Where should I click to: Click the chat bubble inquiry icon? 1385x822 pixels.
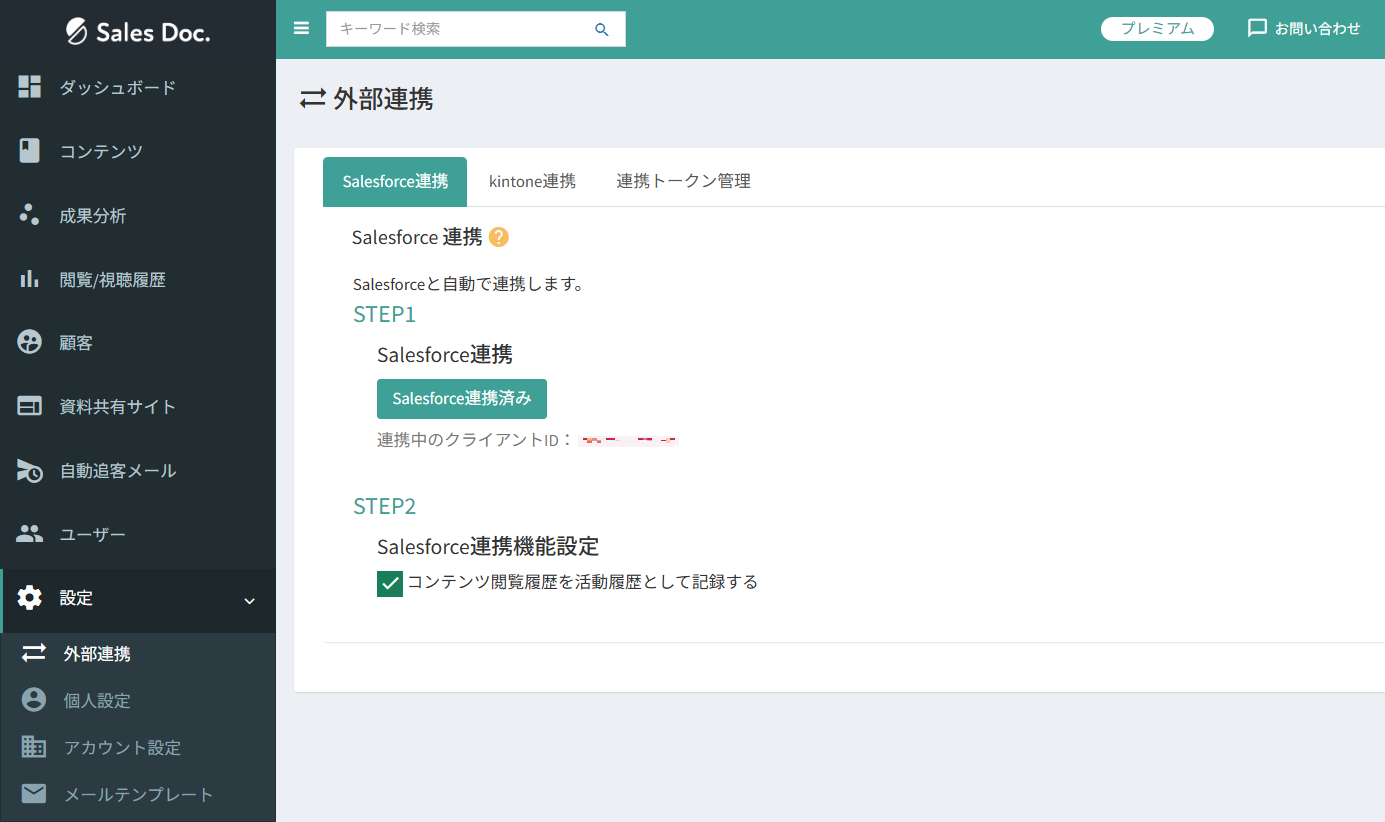click(x=1257, y=28)
